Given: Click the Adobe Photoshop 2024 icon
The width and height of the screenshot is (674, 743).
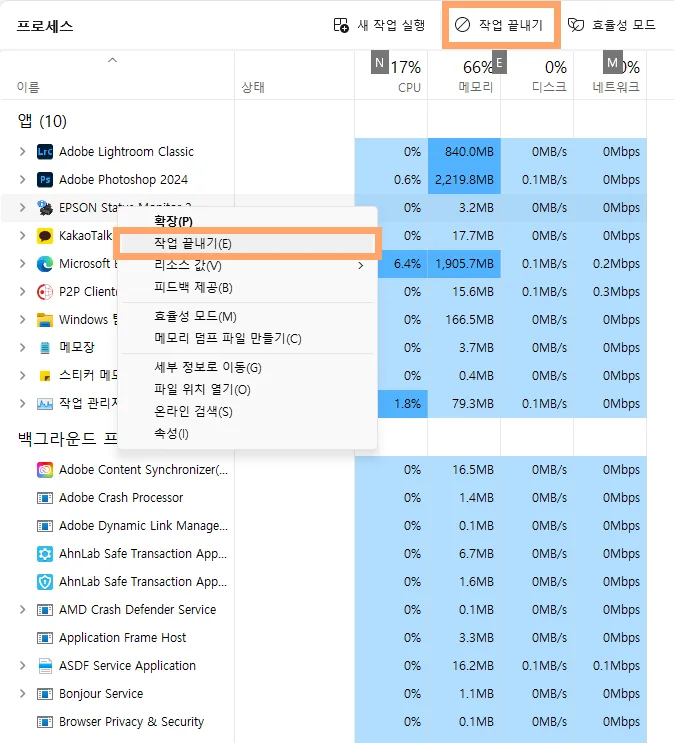Looking at the screenshot, I should [x=45, y=180].
